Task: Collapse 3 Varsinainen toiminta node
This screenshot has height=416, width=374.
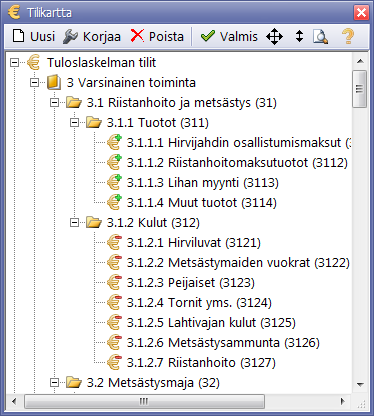Action: tap(34, 82)
